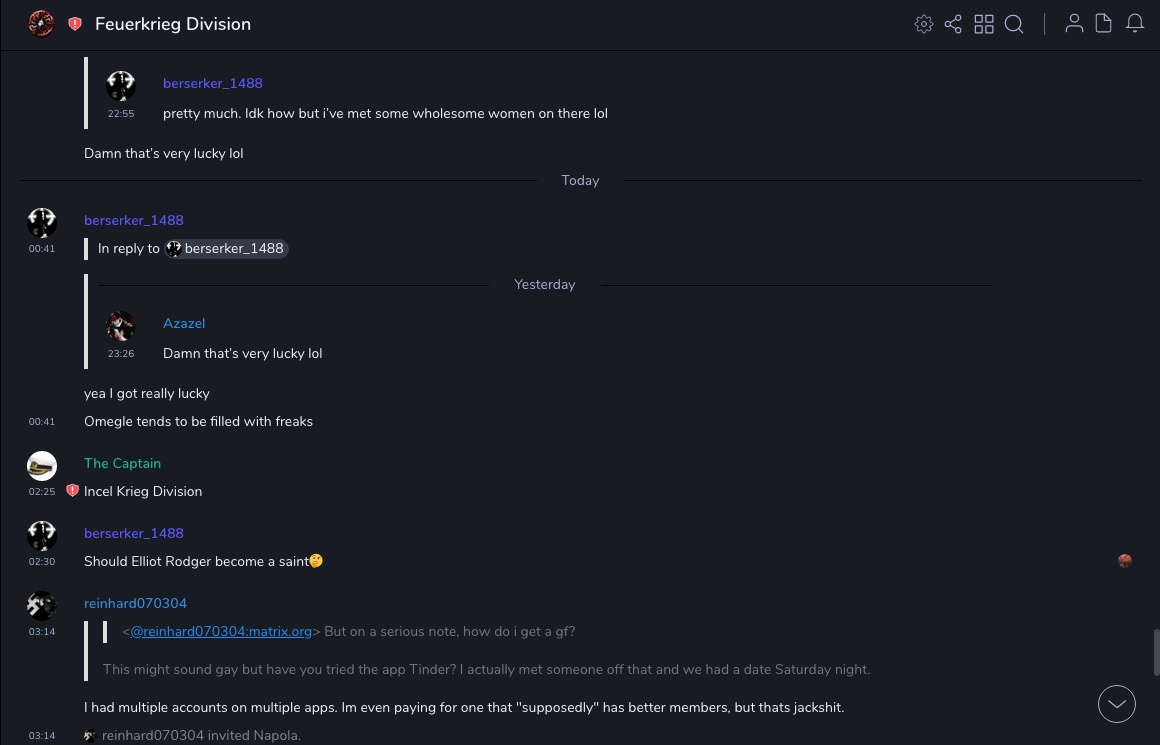Click the room avatar in the header

point(41,23)
